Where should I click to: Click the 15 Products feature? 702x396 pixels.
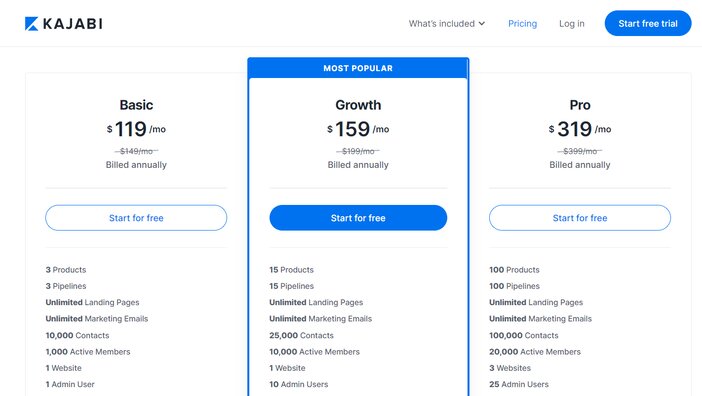291,270
